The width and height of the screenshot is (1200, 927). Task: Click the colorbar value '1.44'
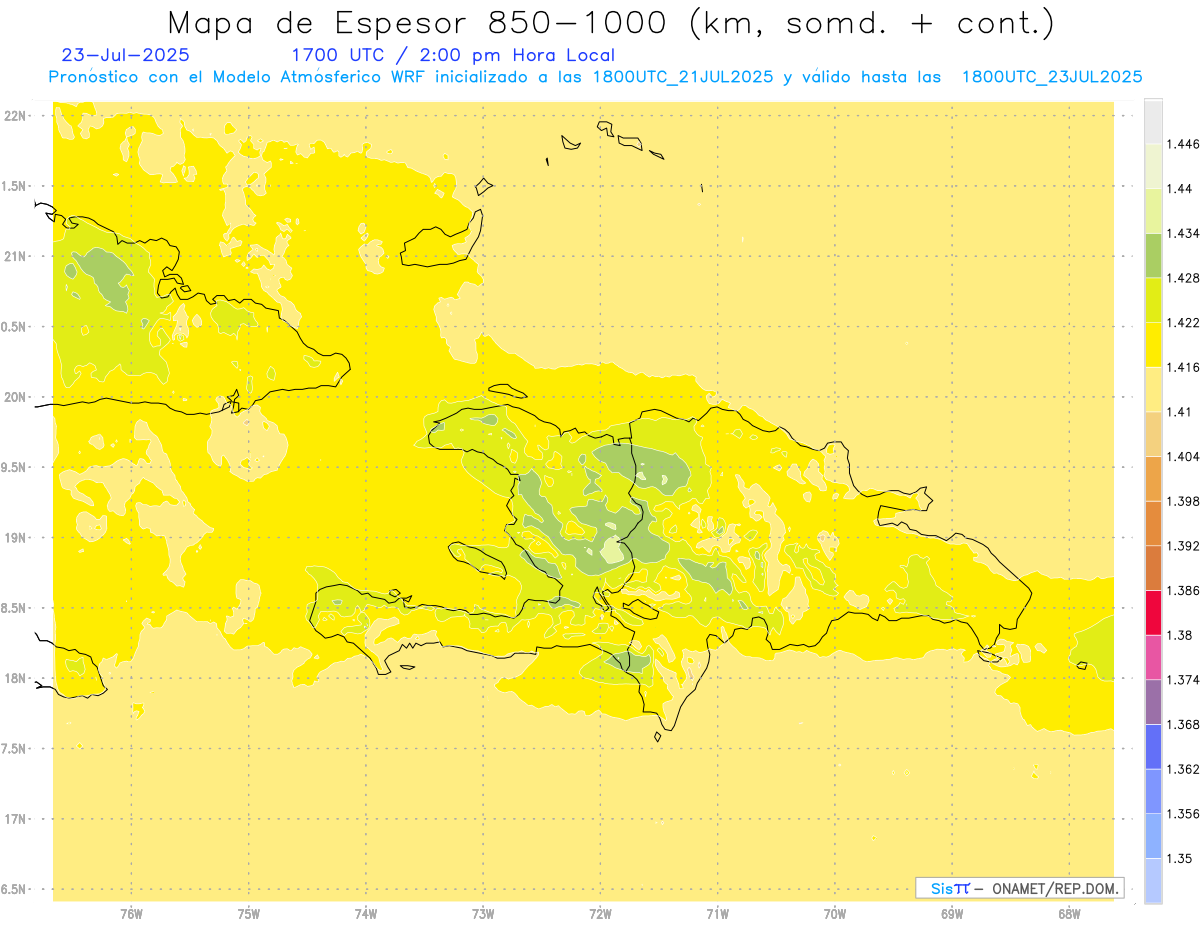[x=1179, y=189]
